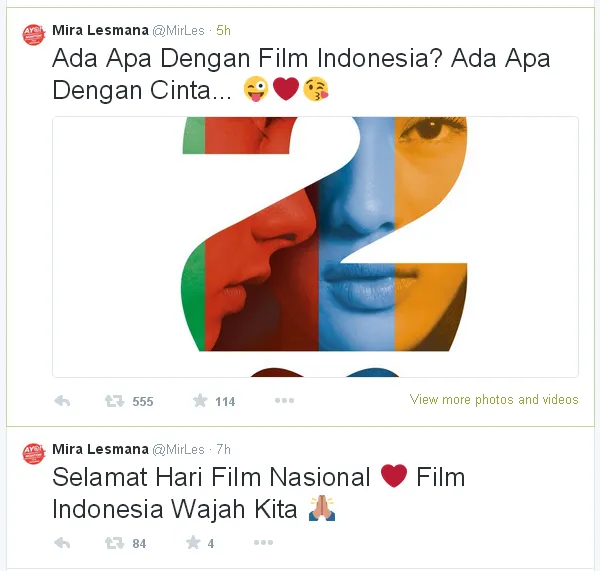Click Mira Lesmana avatar on first tweet
600x571 pixels.
(x=33, y=34)
